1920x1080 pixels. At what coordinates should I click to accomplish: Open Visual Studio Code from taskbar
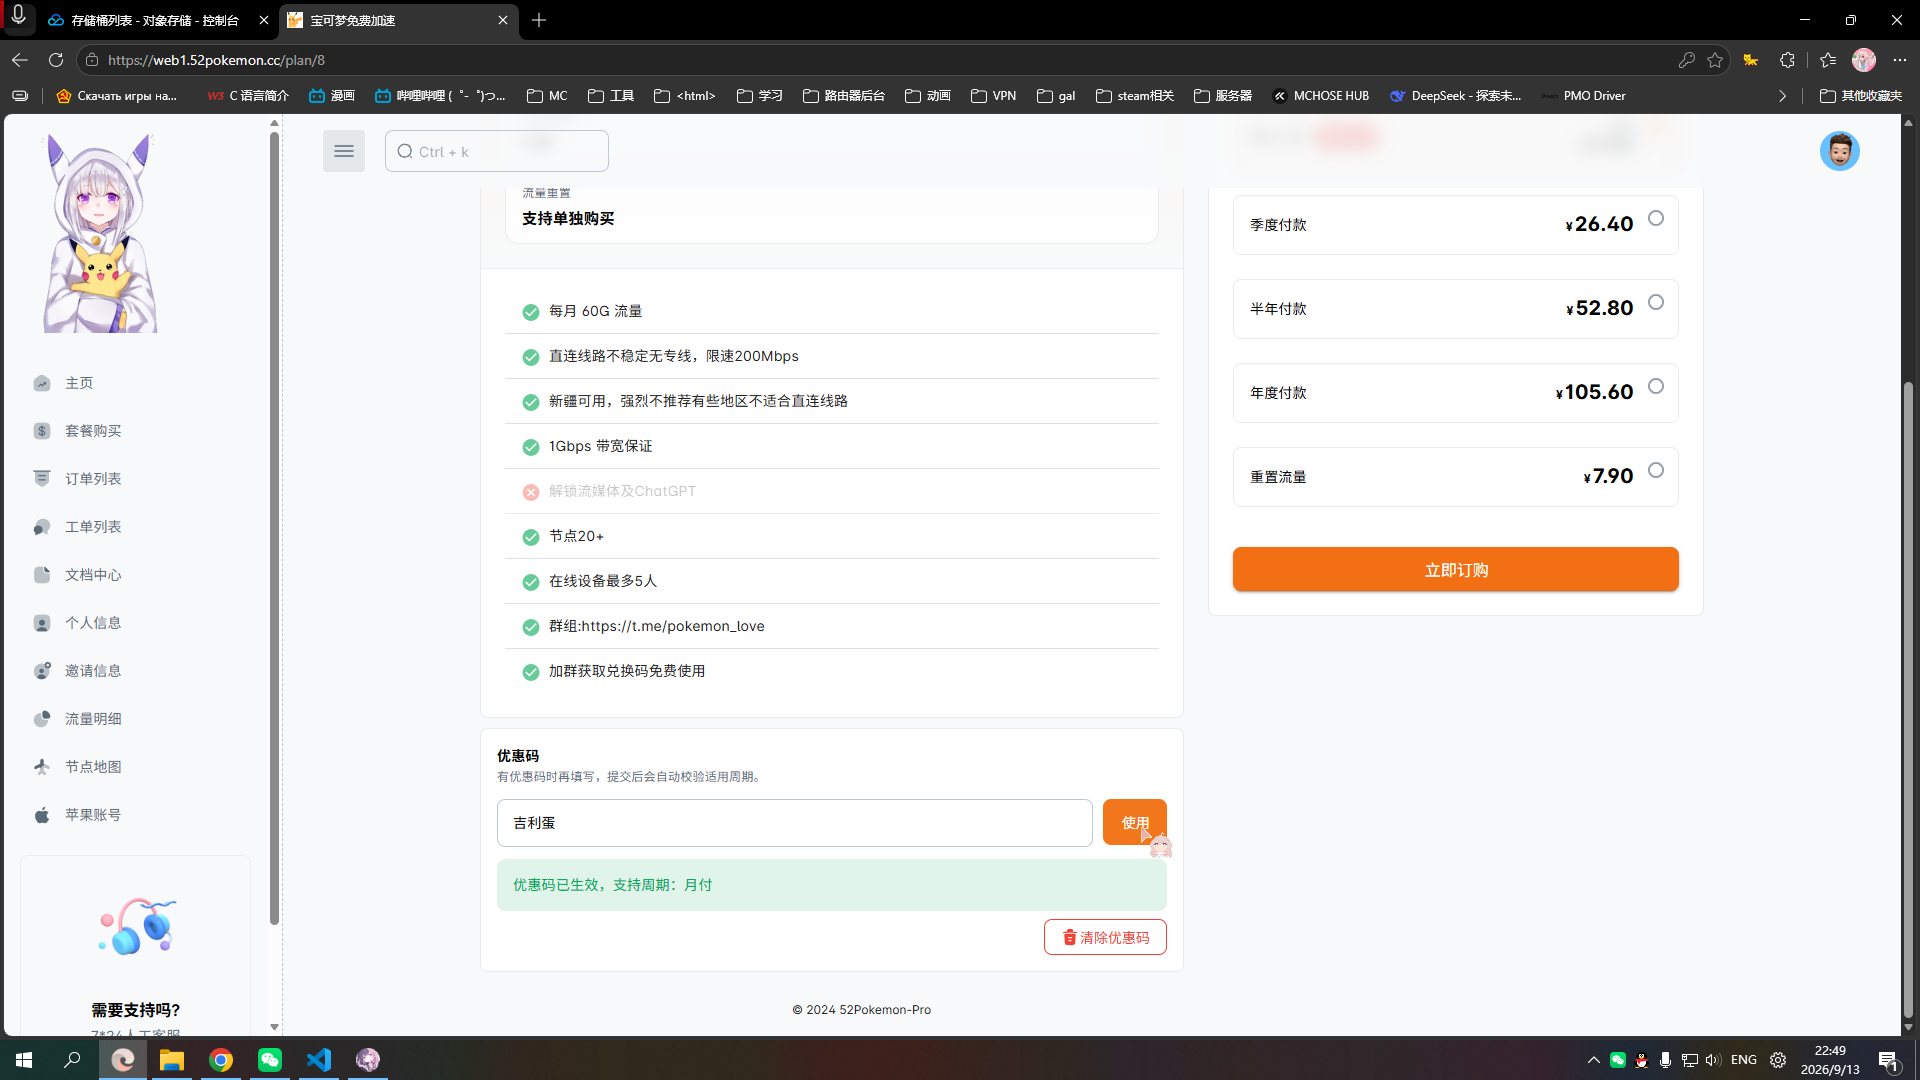(x=319, y=1059)
